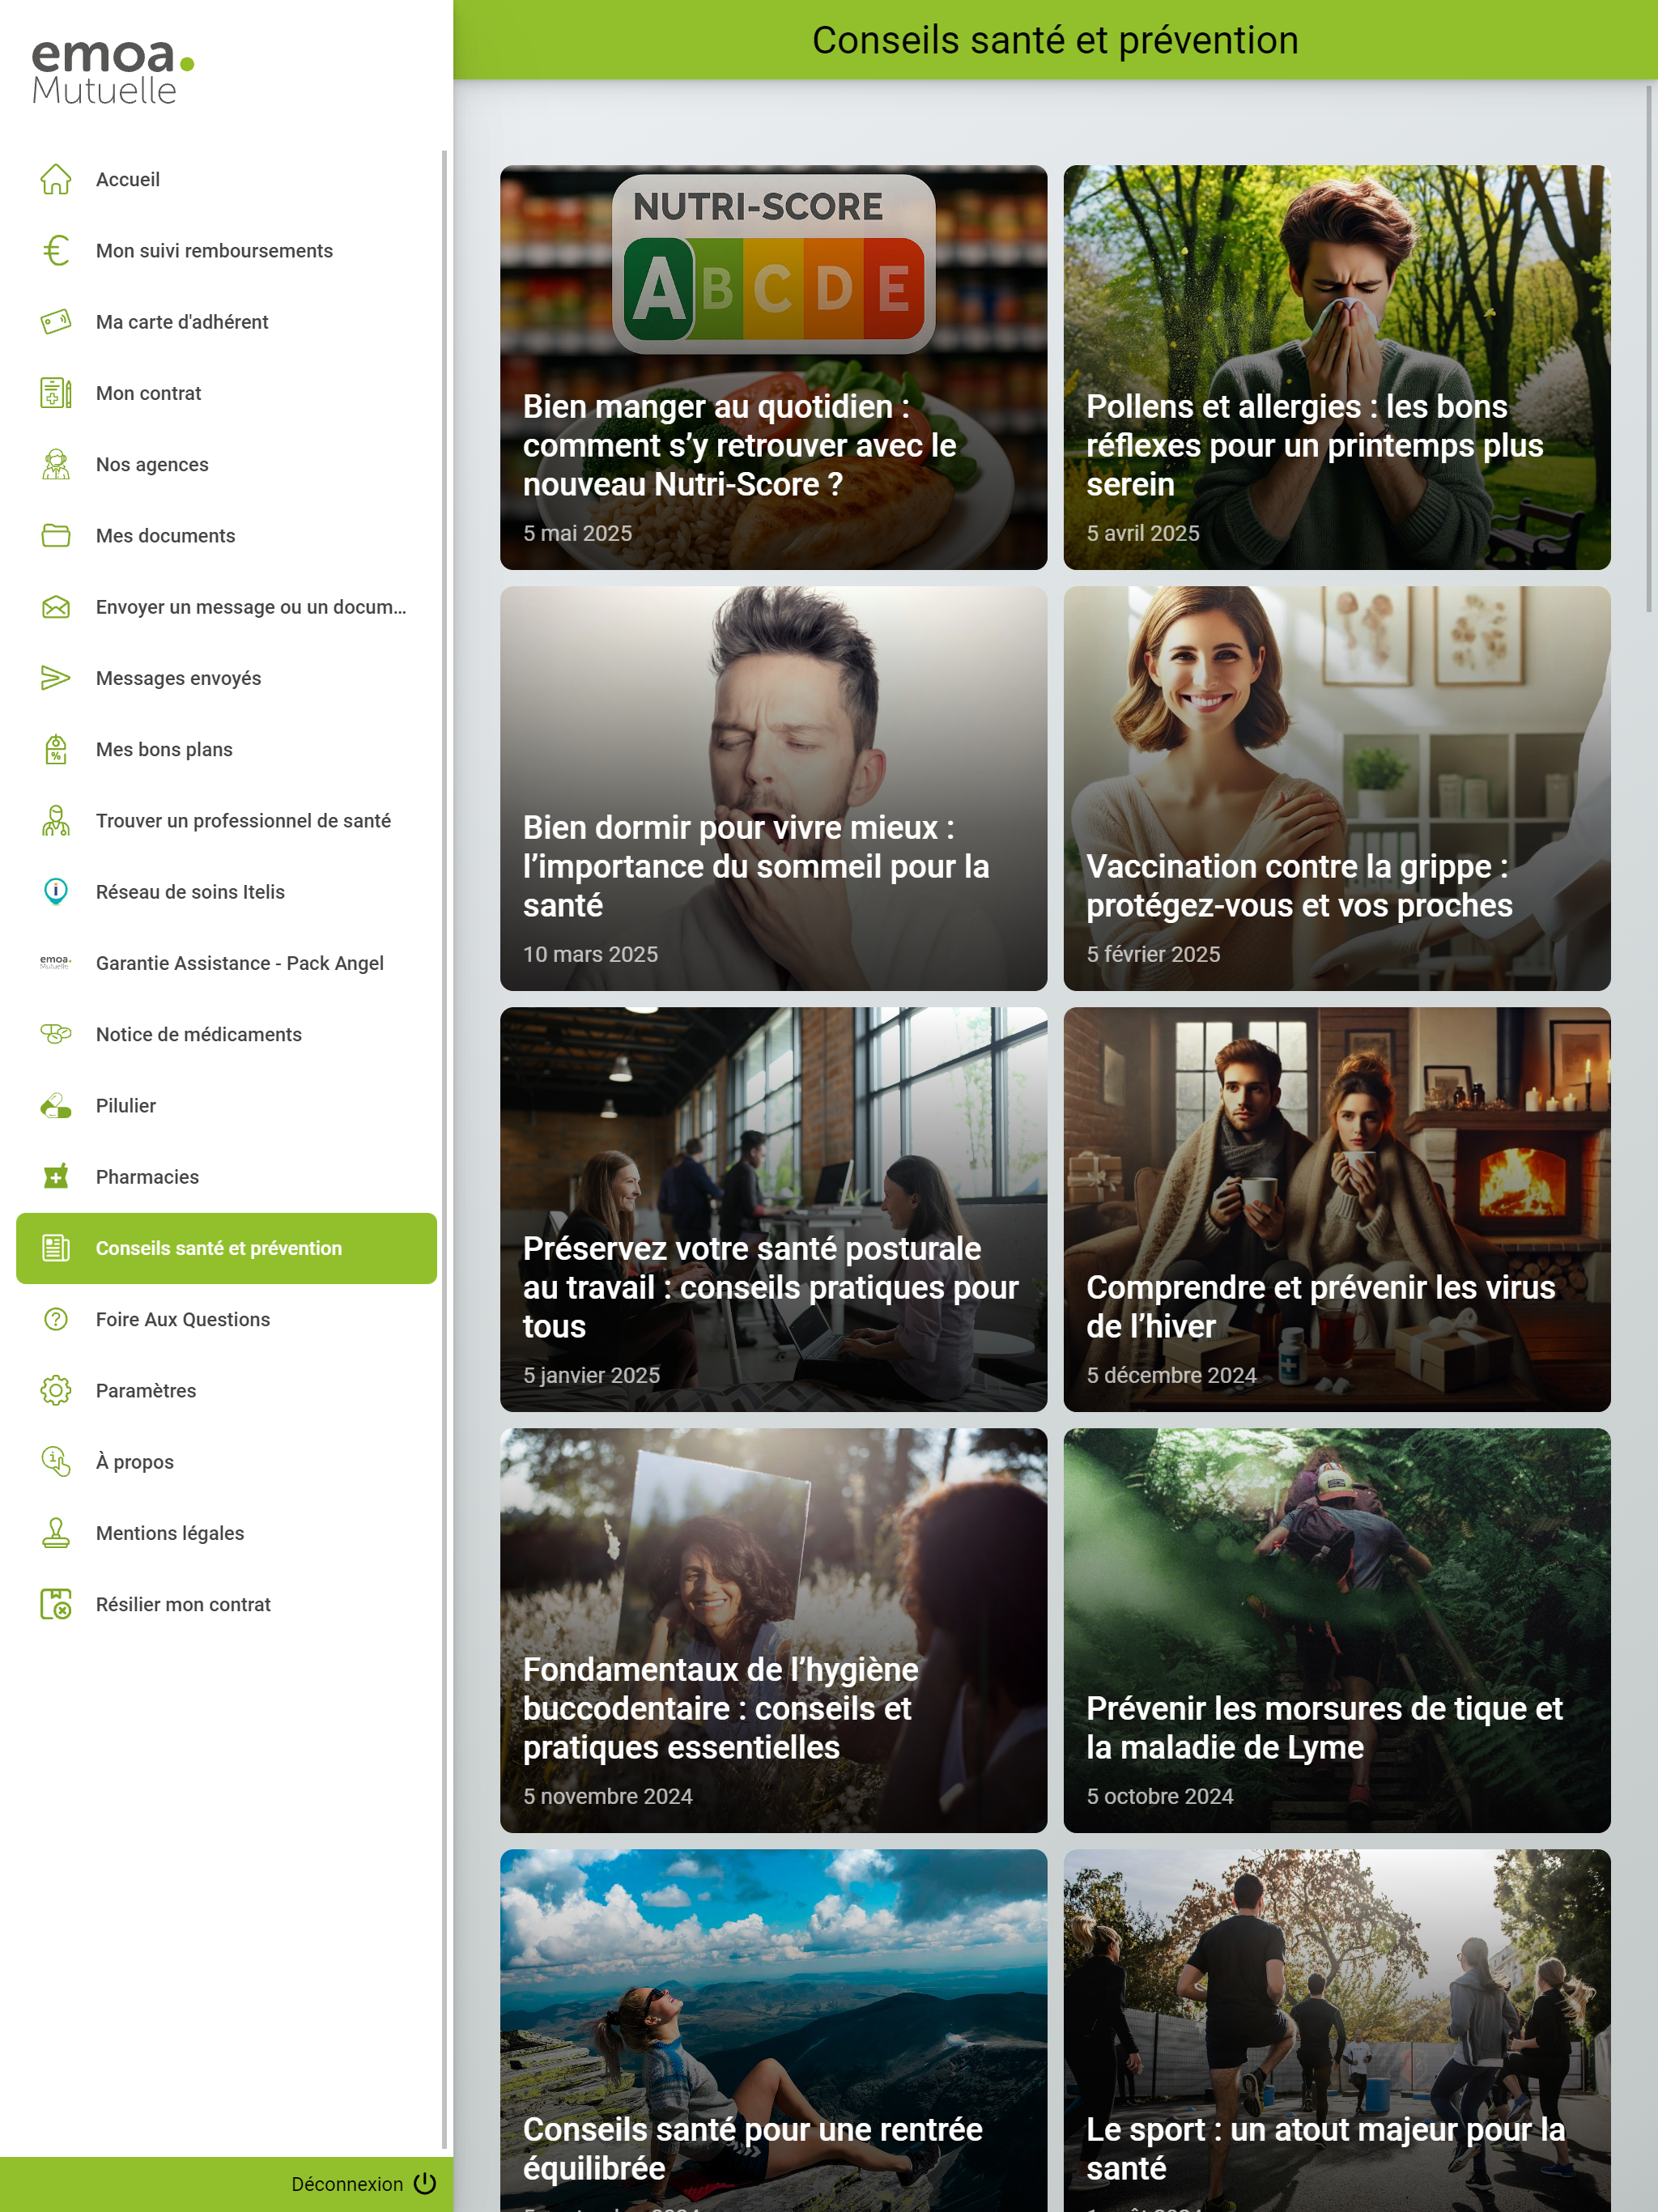This screenshot has width=1658, height=2212.
Task: Click the '5 octobre 2024' date text
Action: coord(1160,1796)
